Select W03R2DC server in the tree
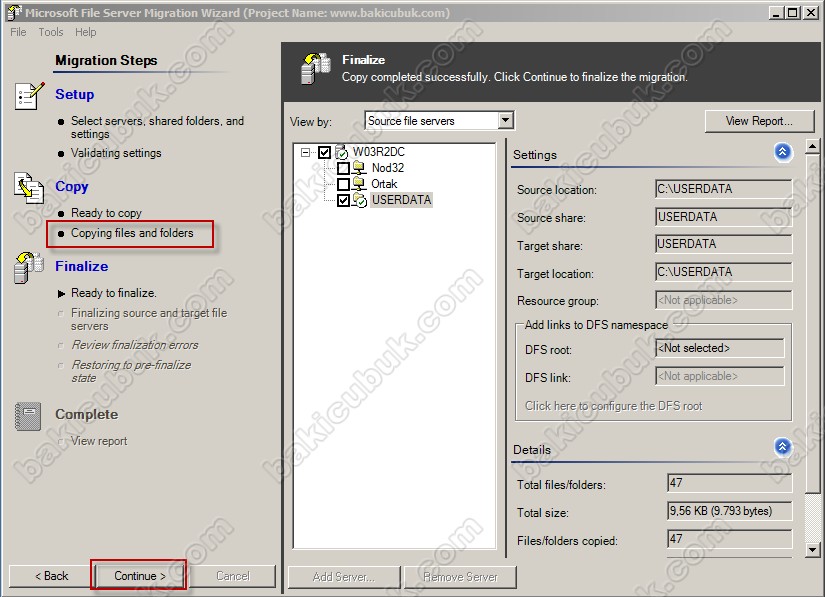Screen dimensions: 825x597 click(x=378, y=152)
